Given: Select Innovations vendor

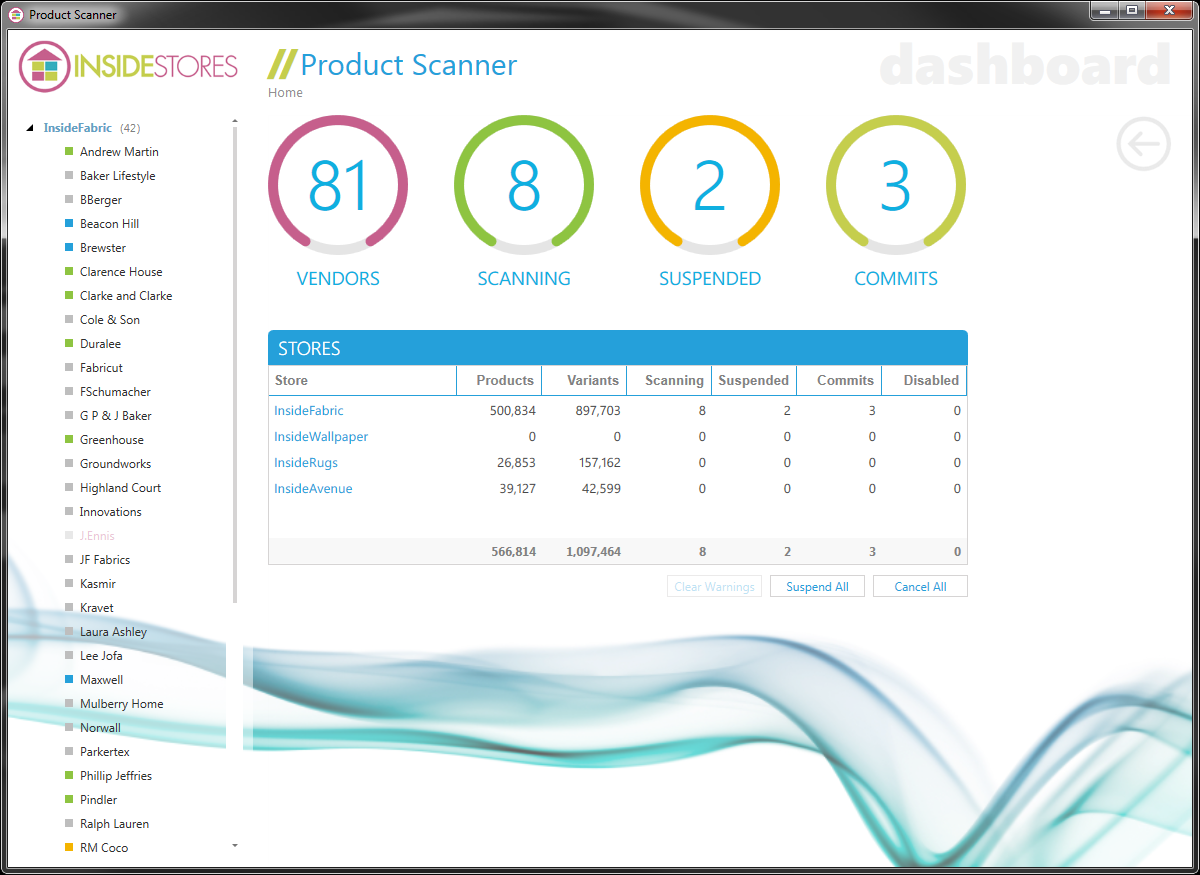Looking at the screenshot, I should coord(111,512).
